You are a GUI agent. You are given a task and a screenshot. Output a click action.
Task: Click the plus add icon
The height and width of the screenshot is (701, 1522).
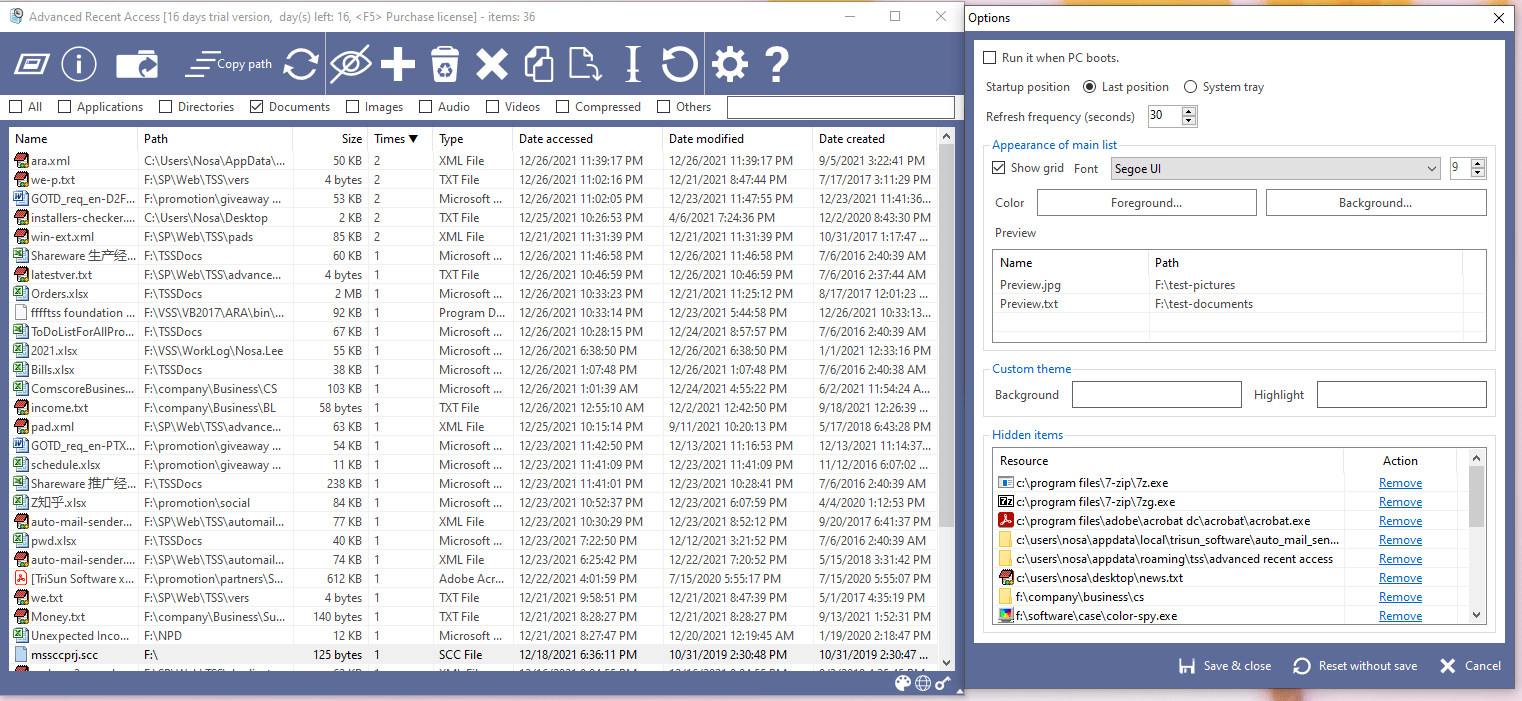(397, 65)
